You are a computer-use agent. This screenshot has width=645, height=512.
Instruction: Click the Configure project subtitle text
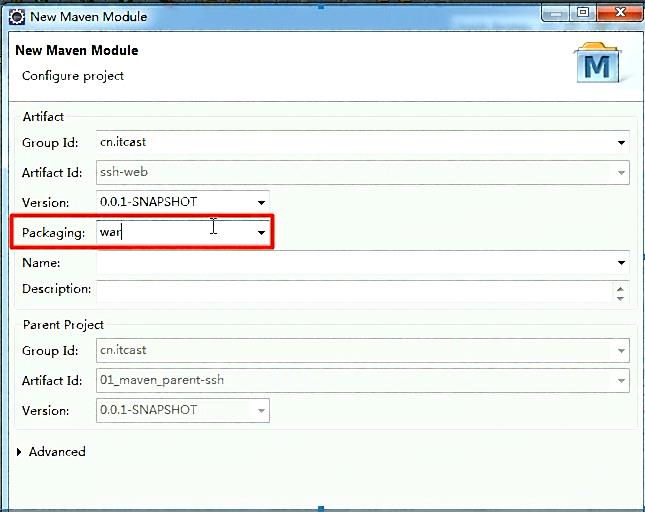pos(73,76)
